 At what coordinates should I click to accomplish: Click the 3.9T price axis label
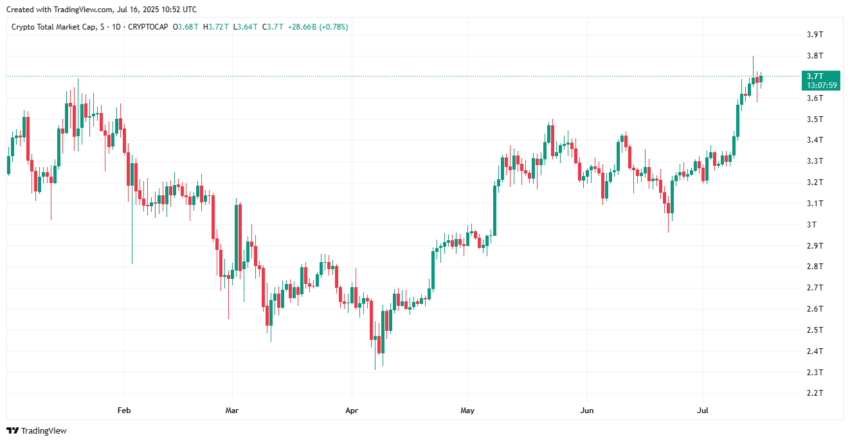pyautogui.click(x=815, y=34)
